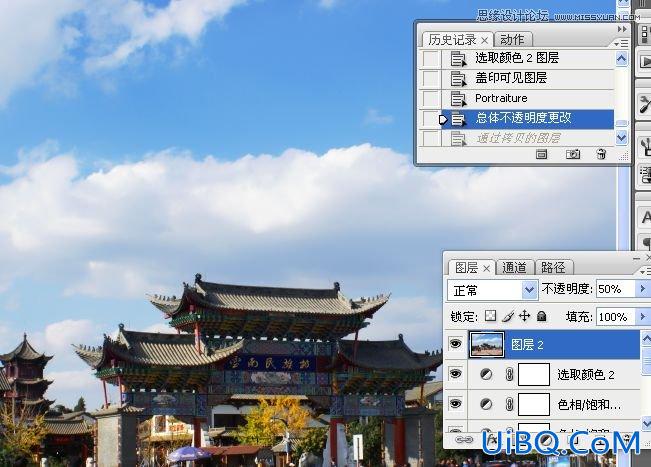Click mask link icon on 色相/饱和 layer

(x=509, y=404)
